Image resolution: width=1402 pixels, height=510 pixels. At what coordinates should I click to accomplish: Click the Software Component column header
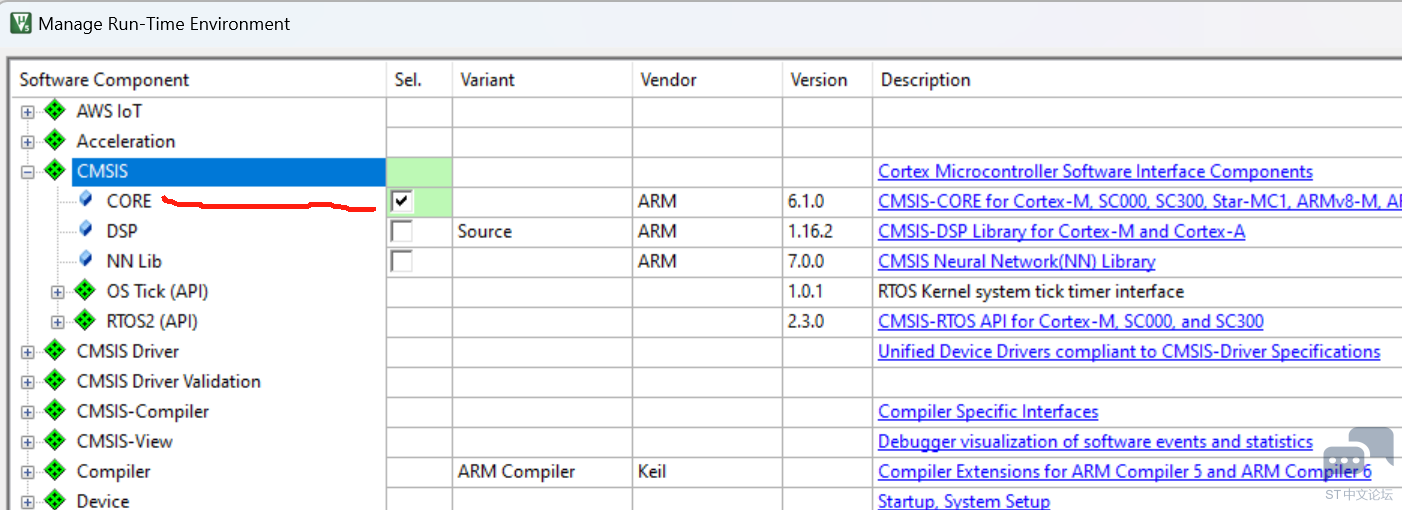pos(198,80)
